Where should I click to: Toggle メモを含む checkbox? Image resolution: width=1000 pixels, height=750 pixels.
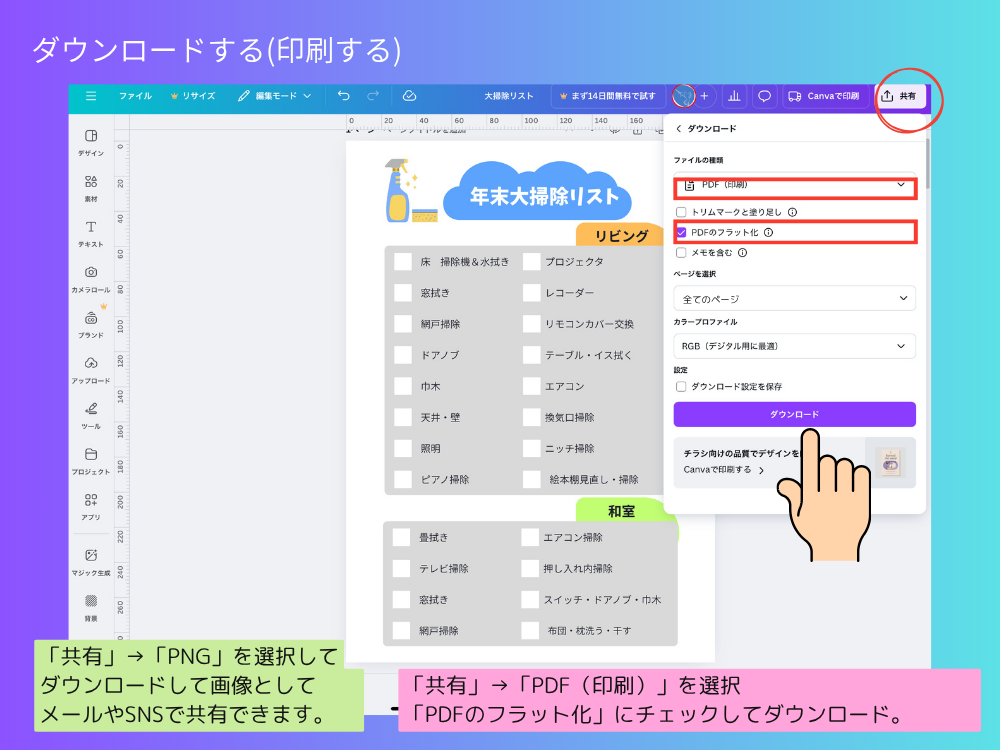click(681, 253)
